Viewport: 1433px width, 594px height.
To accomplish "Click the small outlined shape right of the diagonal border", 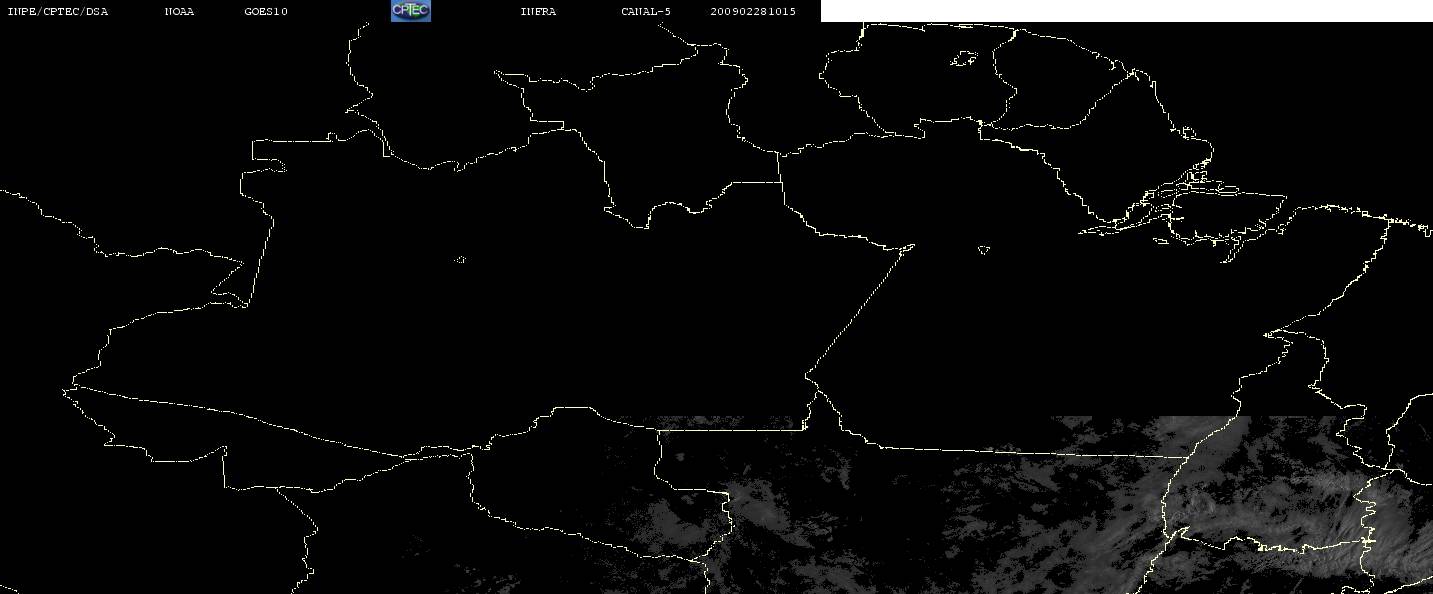I will [984, 250].
